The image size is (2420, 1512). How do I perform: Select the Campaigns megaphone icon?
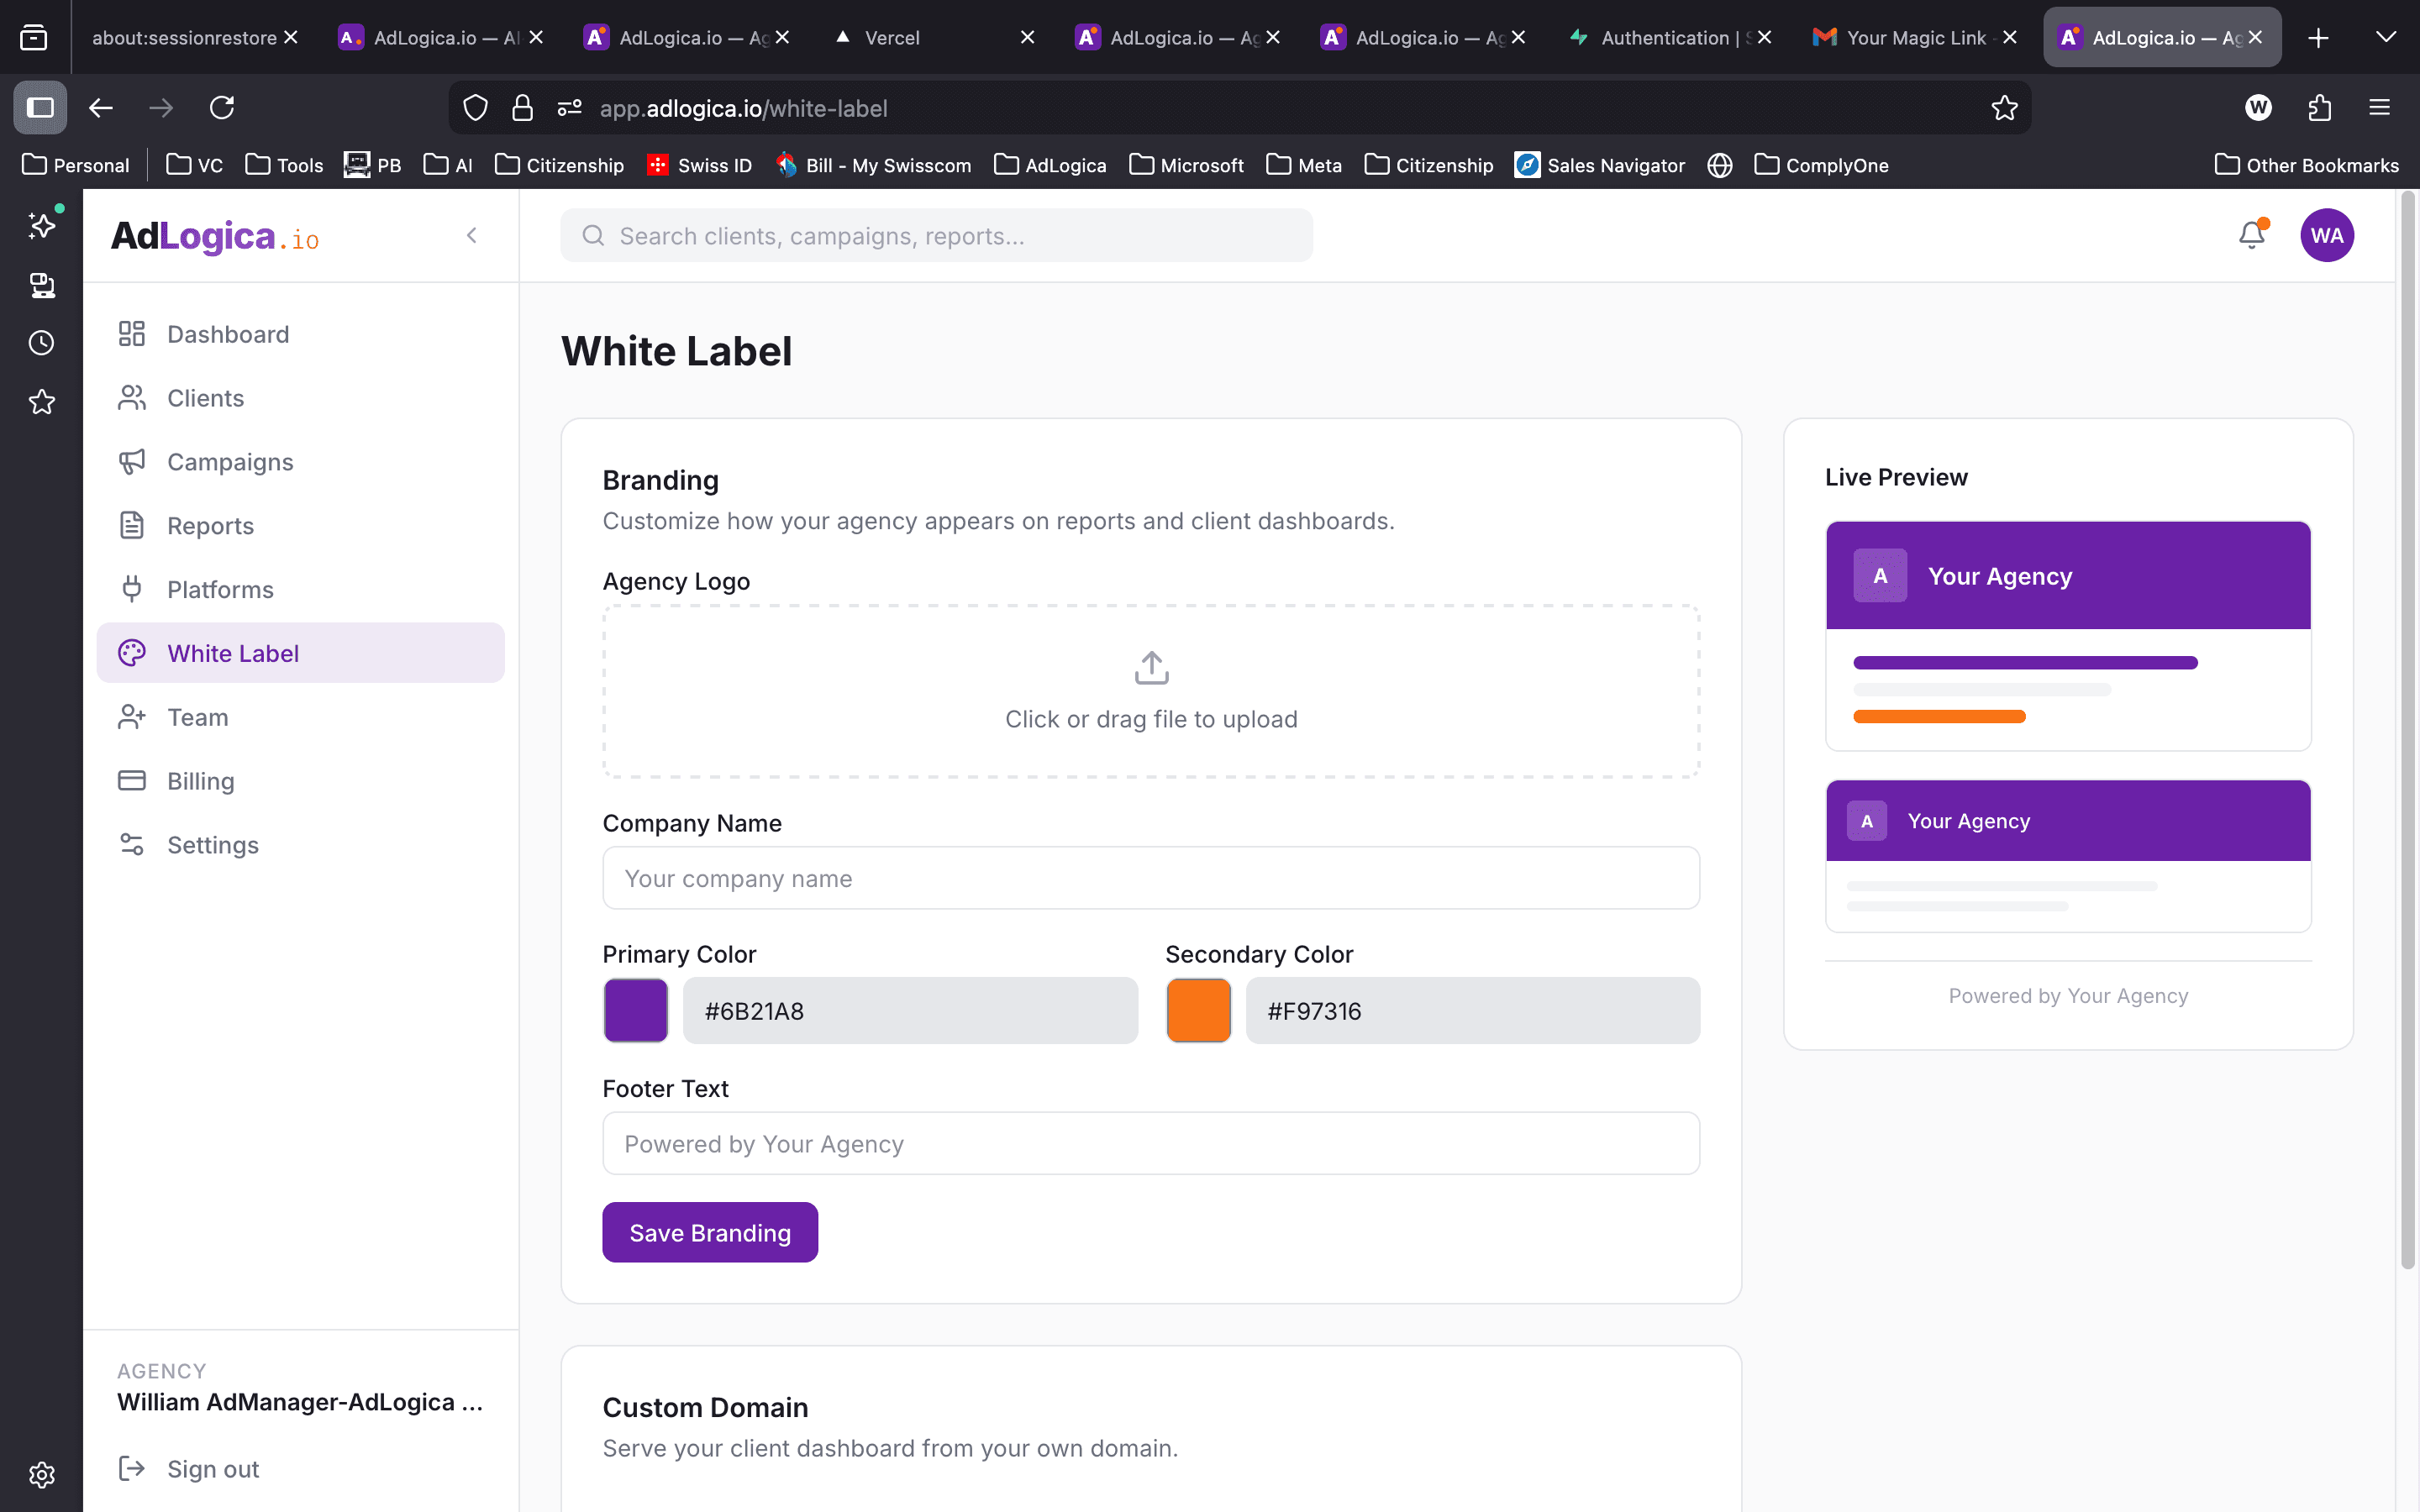(x=133, y=461)
